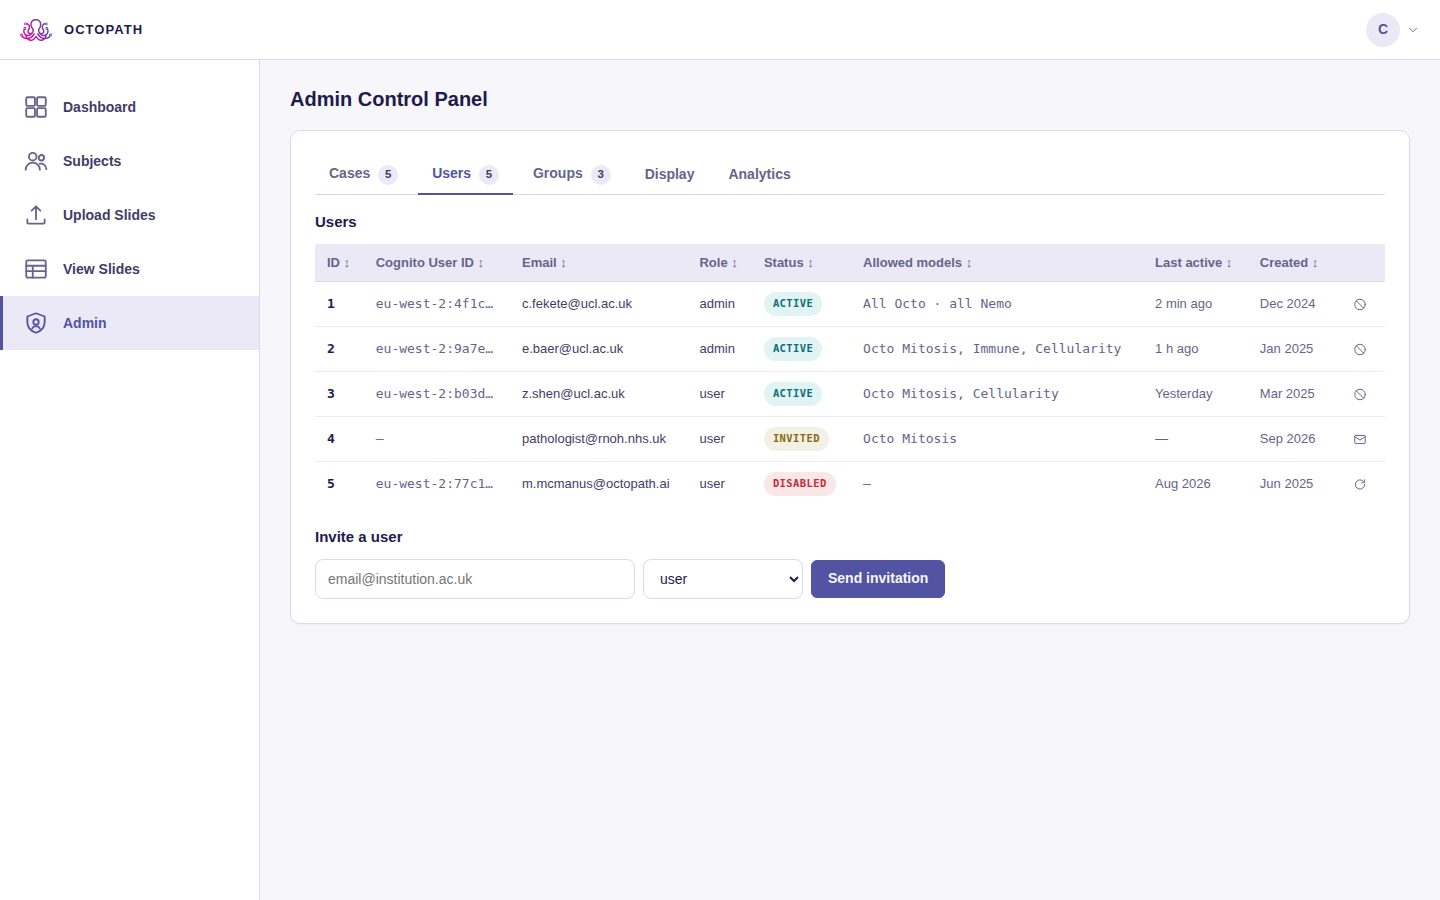Click Cognito ID eu-west-2:b03d…
Viewport: 1440px width, 900px height.
[434, 394]
